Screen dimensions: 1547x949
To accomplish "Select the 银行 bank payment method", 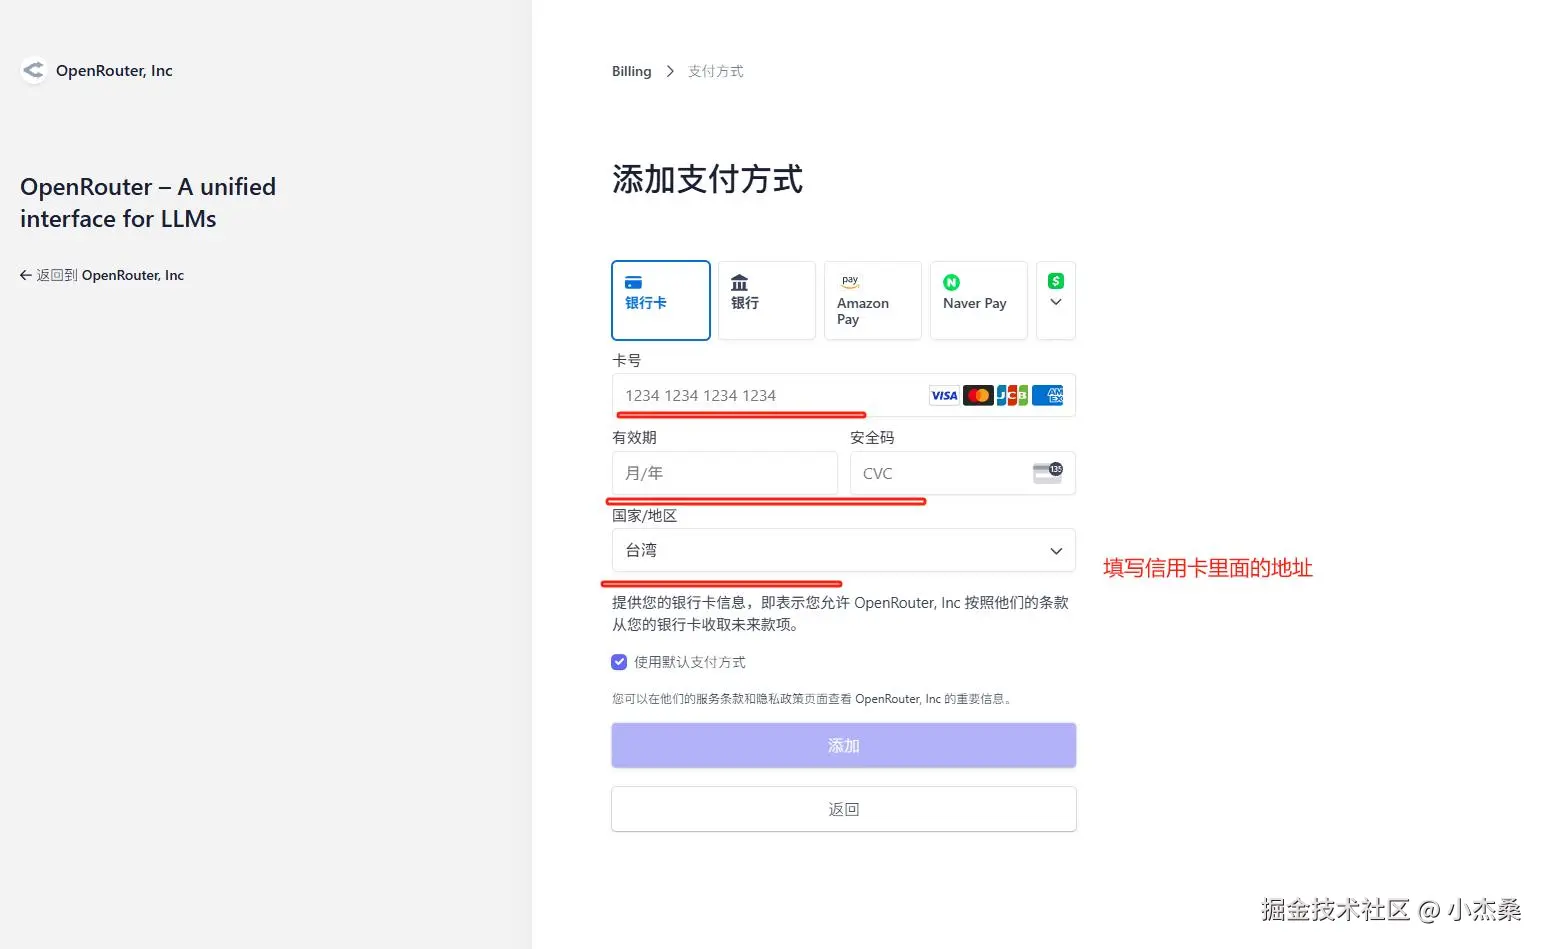I will pos(766,300).
